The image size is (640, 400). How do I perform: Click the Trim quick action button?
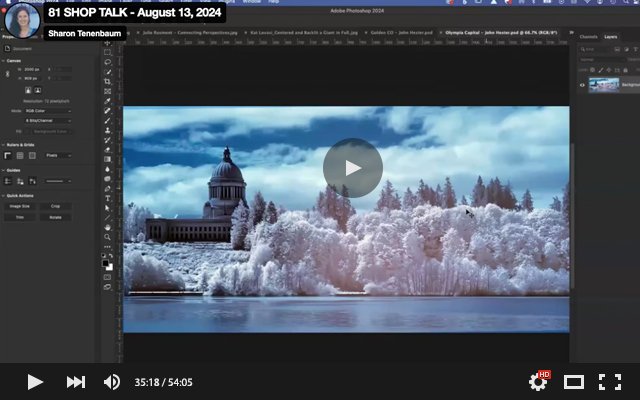click(20, 218)
